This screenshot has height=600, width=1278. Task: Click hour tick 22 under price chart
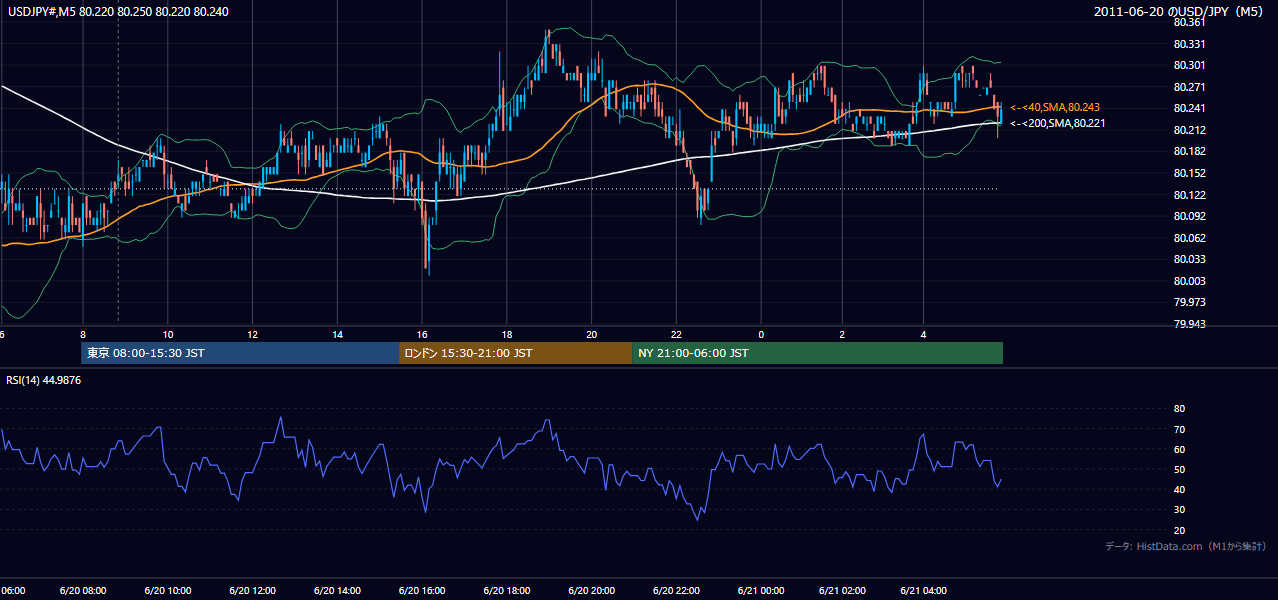pyautogui.click(x=677, y=335)
